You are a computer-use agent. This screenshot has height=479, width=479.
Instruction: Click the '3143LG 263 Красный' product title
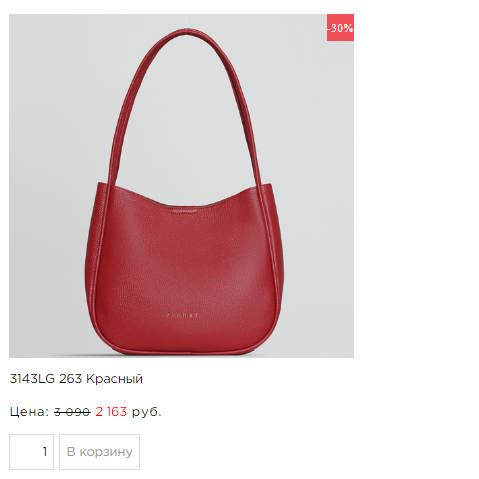coord(76,379)
